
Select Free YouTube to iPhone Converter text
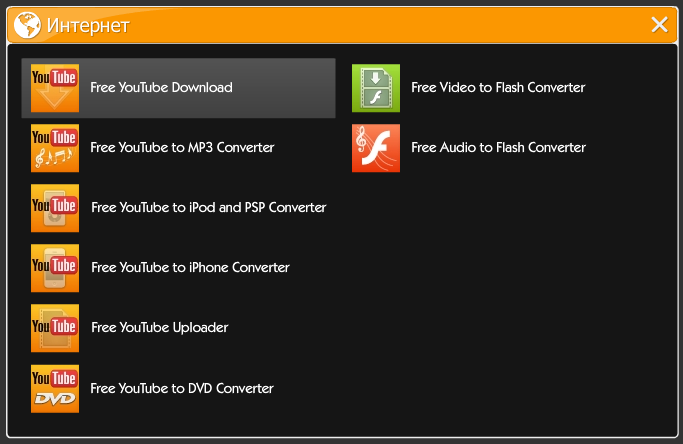click(x=190, y=268)
